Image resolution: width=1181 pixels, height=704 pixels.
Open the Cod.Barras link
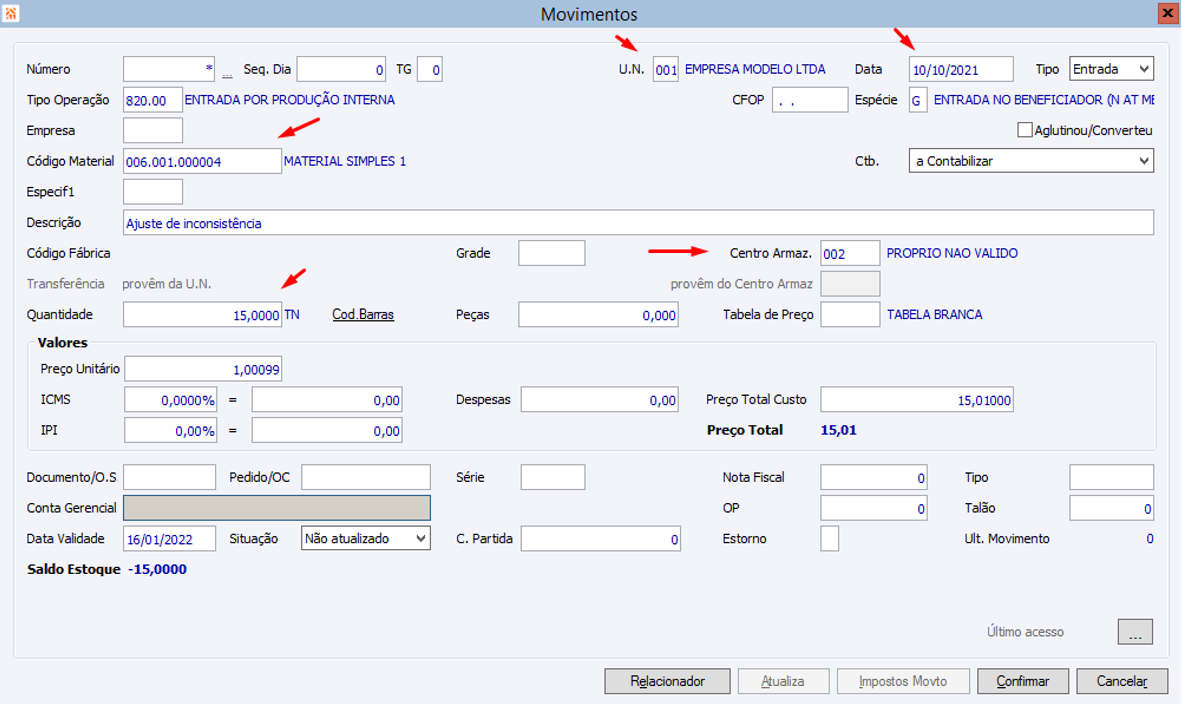click(363, 314)
